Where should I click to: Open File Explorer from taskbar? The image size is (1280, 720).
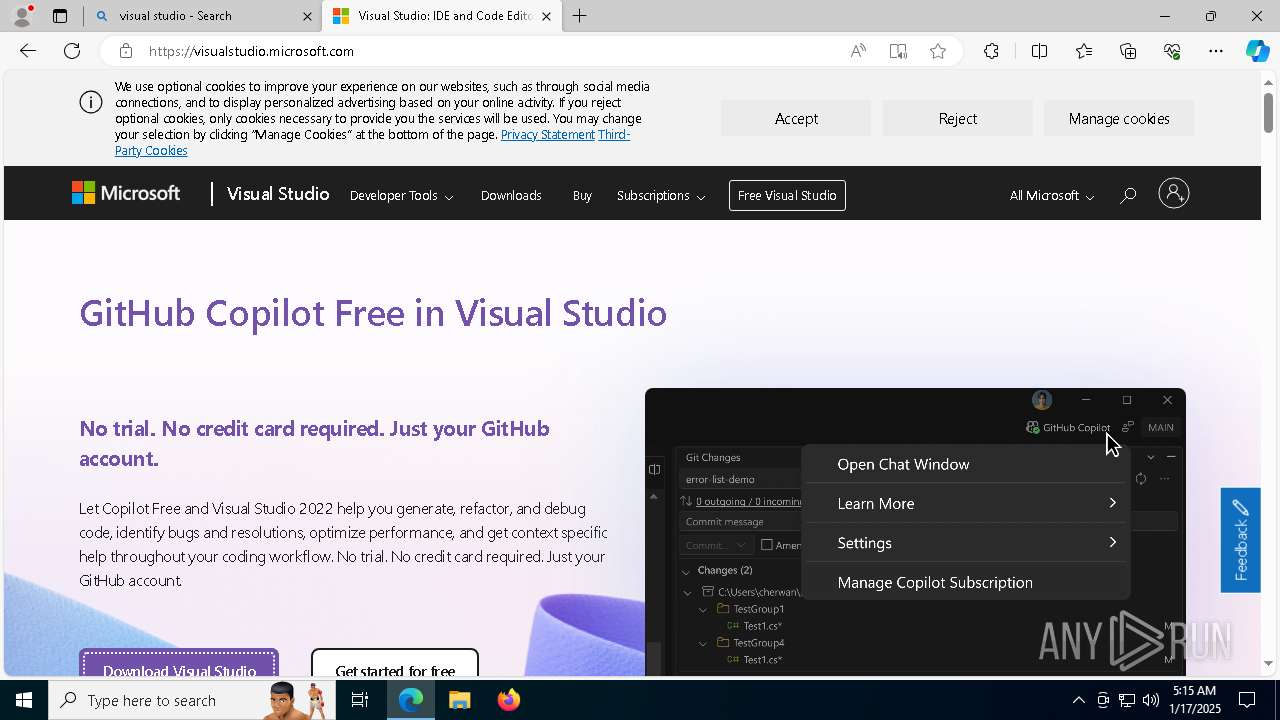[x=459, y=700]
